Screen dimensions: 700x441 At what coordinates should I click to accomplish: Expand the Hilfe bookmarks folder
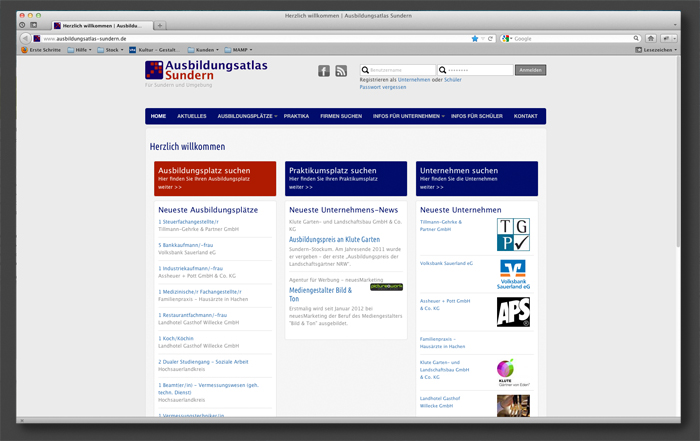(x=79, y=50)
